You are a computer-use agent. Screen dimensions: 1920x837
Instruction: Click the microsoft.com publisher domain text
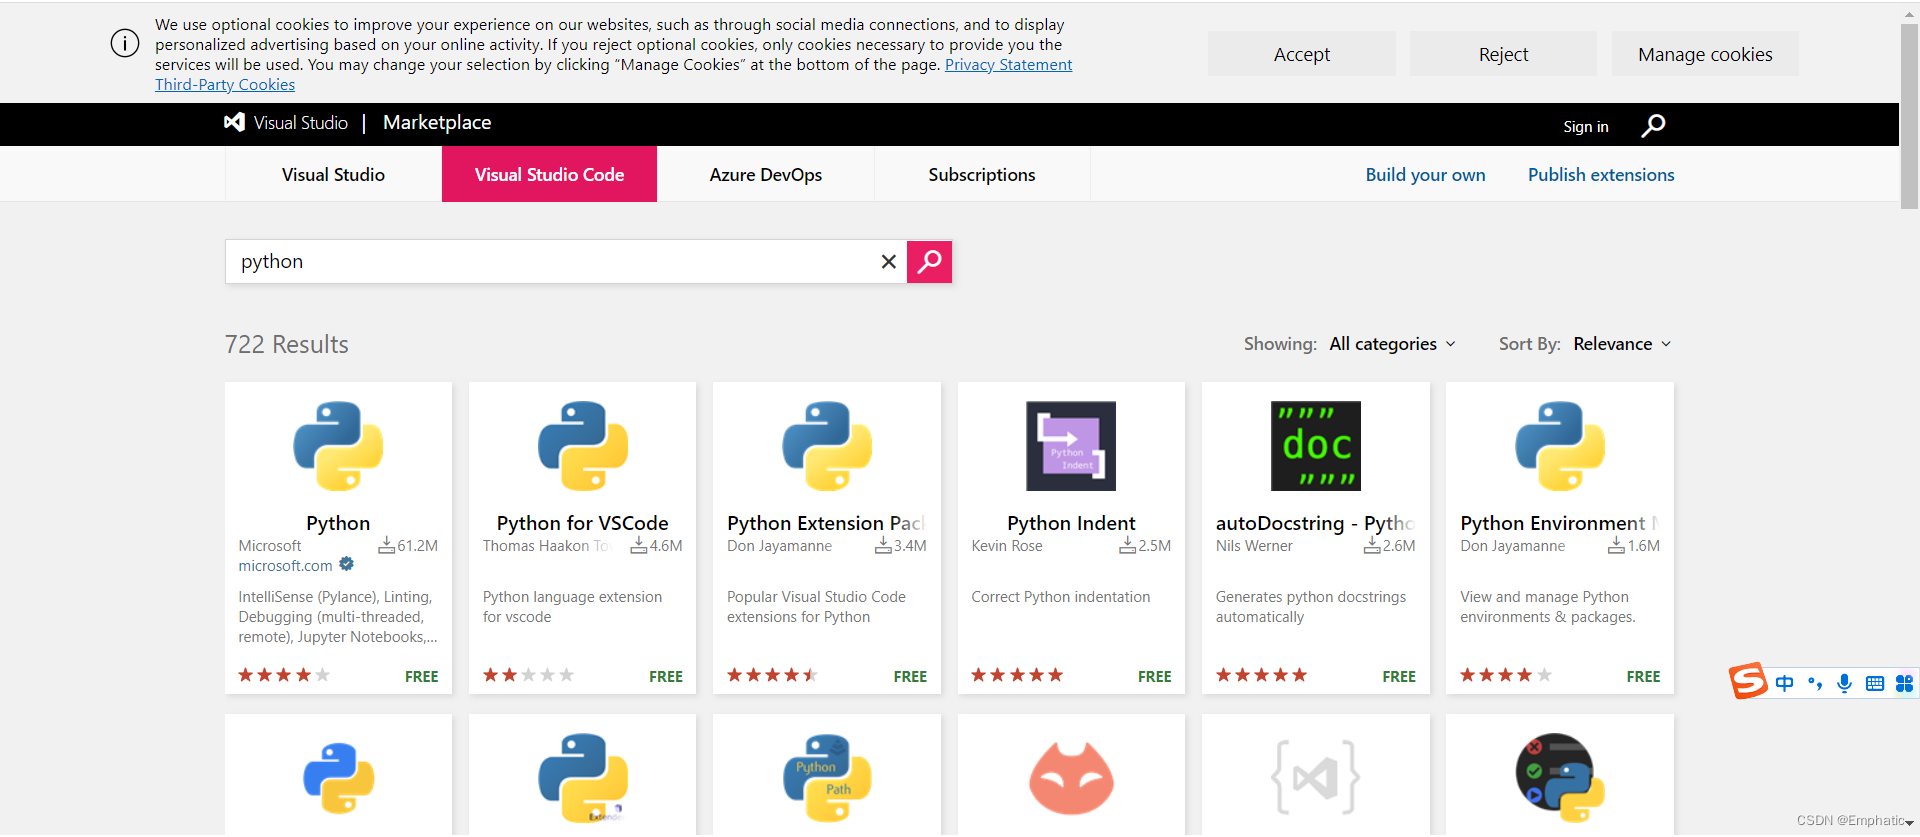pos(285,566)
